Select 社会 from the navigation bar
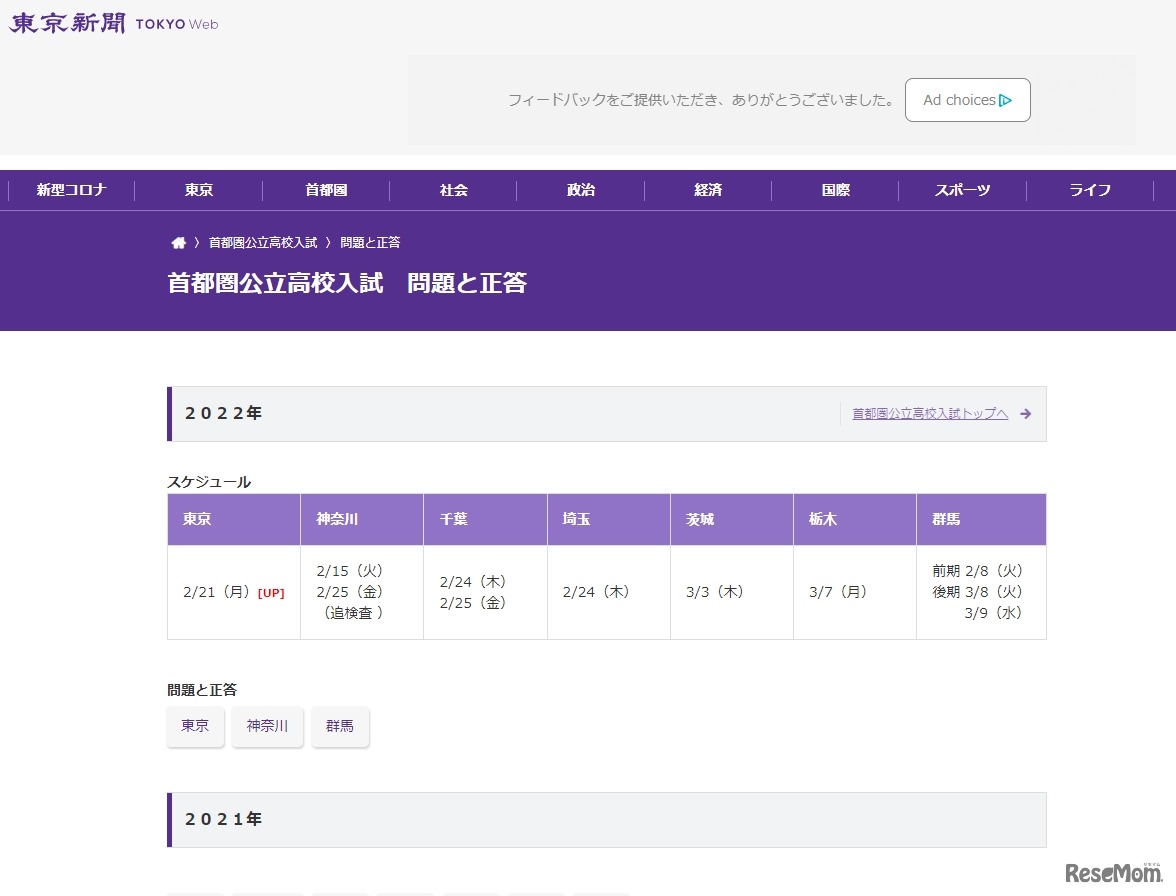Image resolution: width=1176 pixels, height=896 pixels. [453, 190]
